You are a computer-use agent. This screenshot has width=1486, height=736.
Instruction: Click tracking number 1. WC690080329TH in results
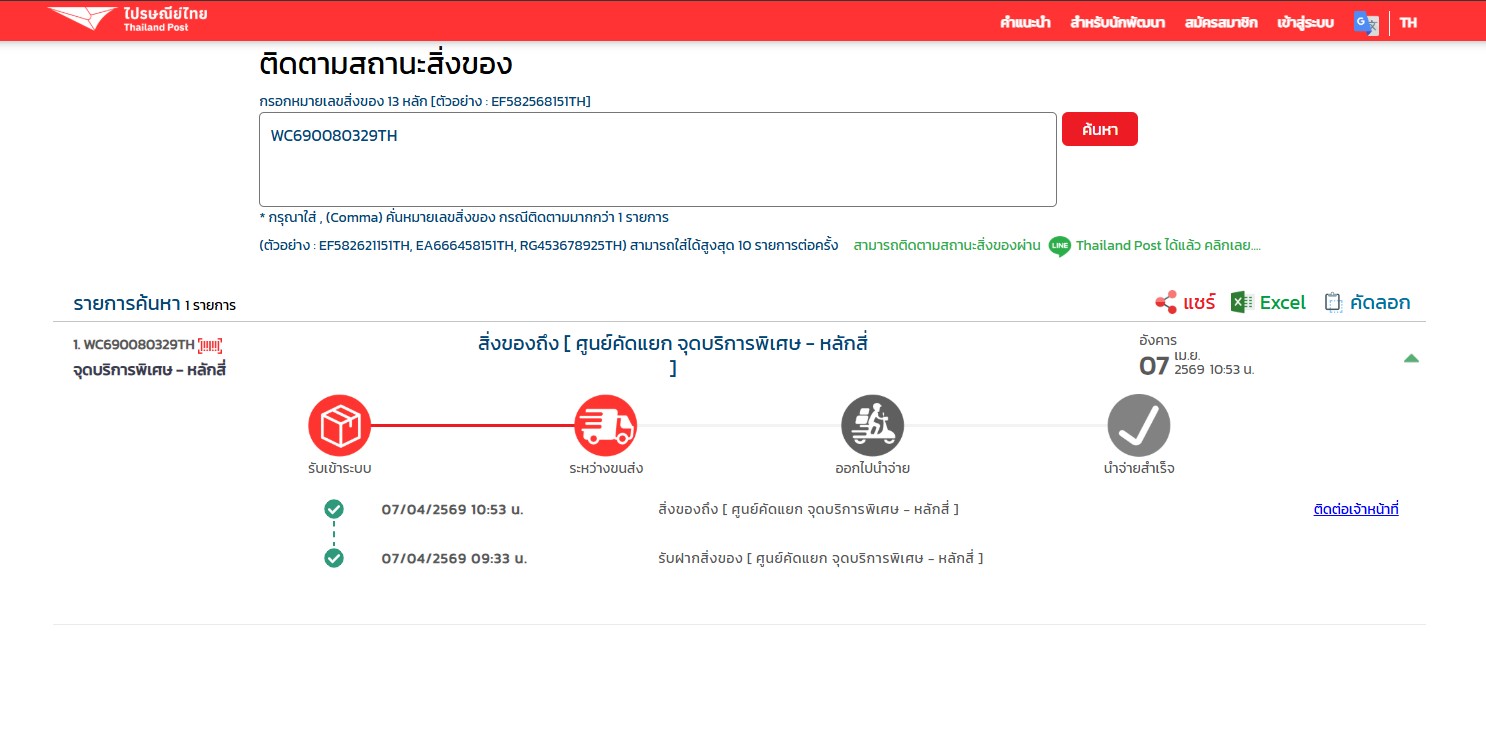pos(134,345)
